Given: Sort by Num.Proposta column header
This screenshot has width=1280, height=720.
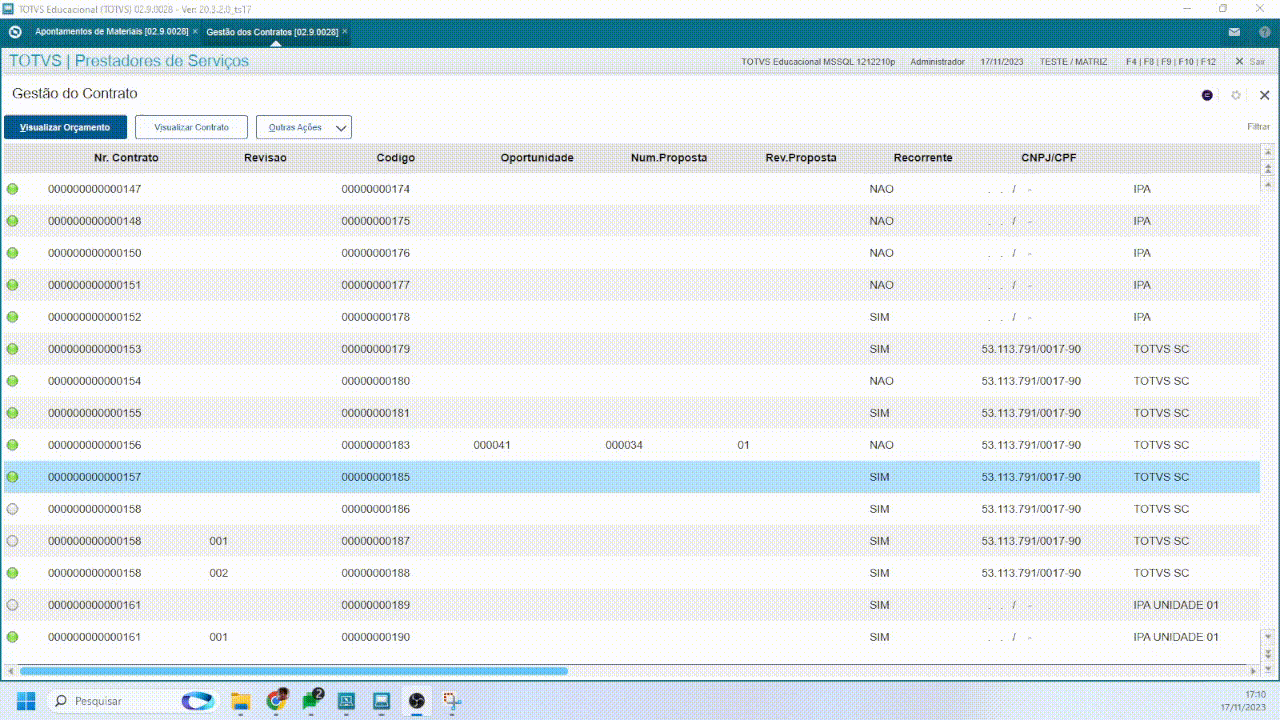Looking at the screenshot, I should pyautogui.click(x=669, y=158).
